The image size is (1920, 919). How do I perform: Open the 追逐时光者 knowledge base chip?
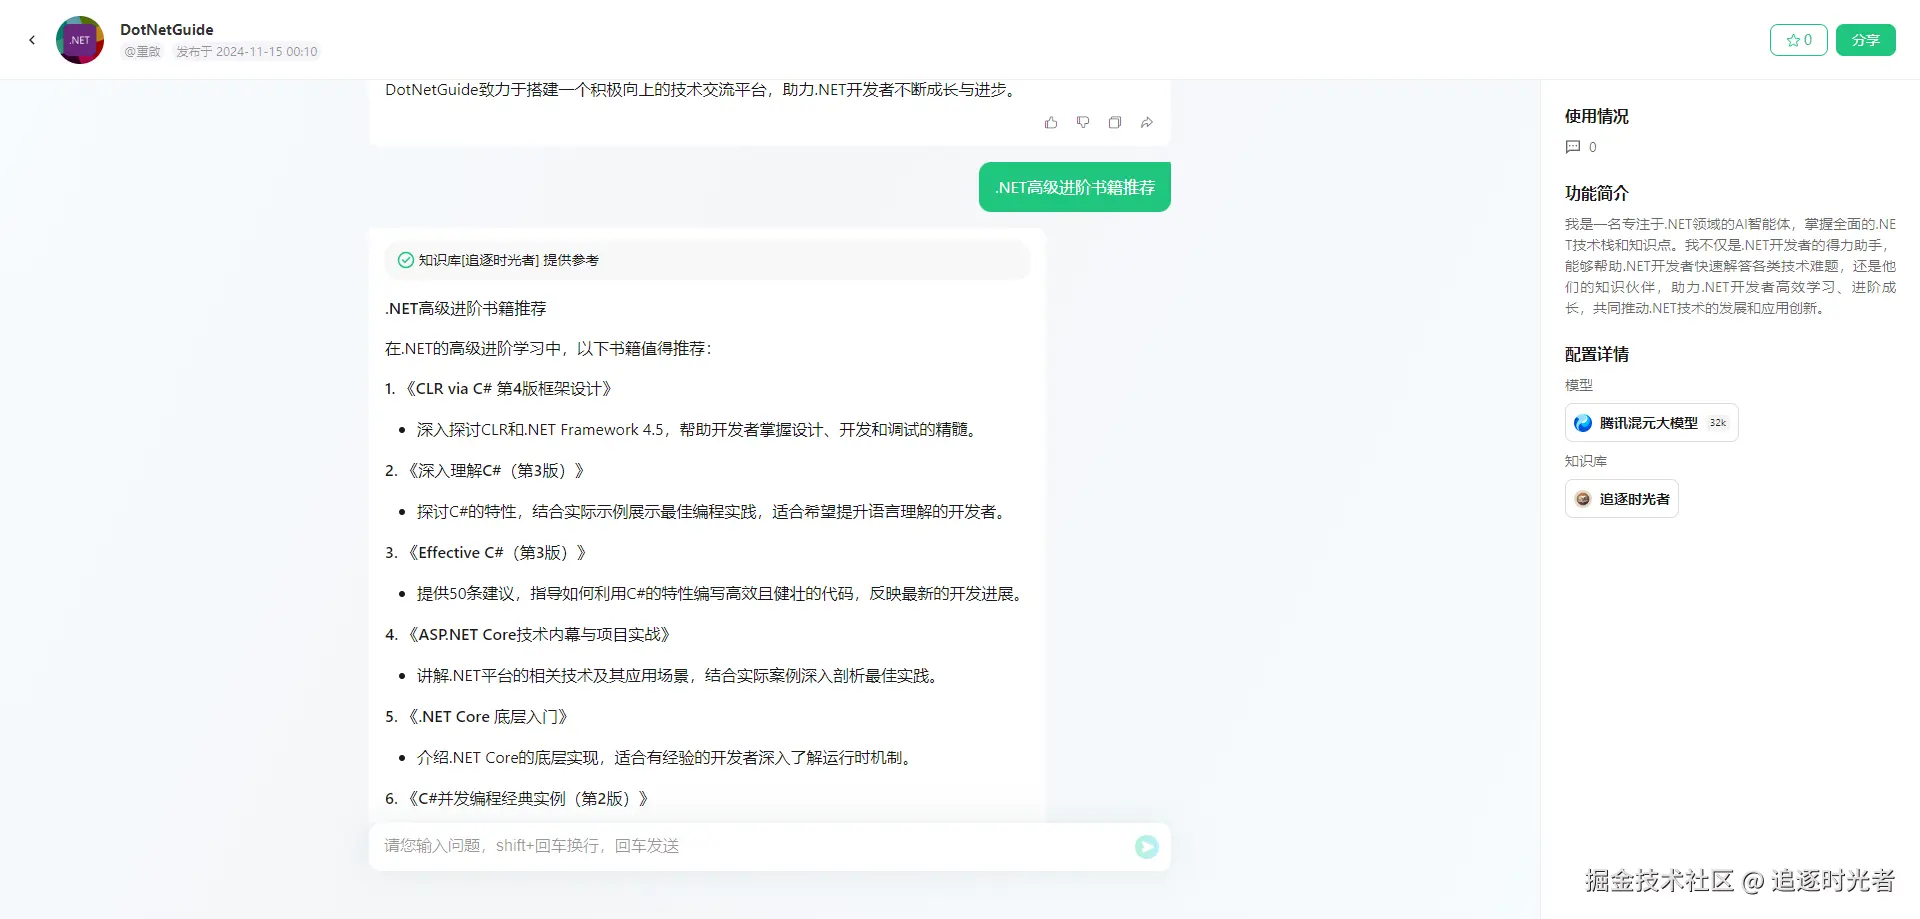pos(1622,499)
